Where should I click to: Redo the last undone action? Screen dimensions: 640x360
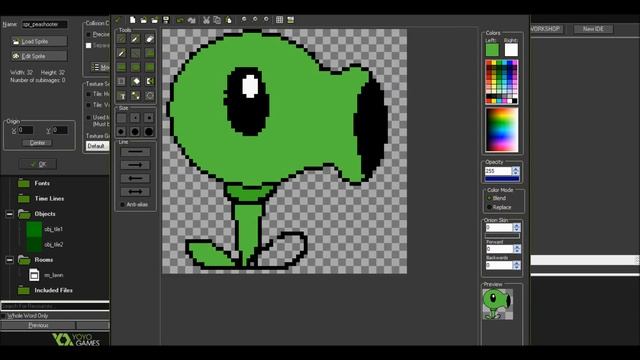click(191, 20)
